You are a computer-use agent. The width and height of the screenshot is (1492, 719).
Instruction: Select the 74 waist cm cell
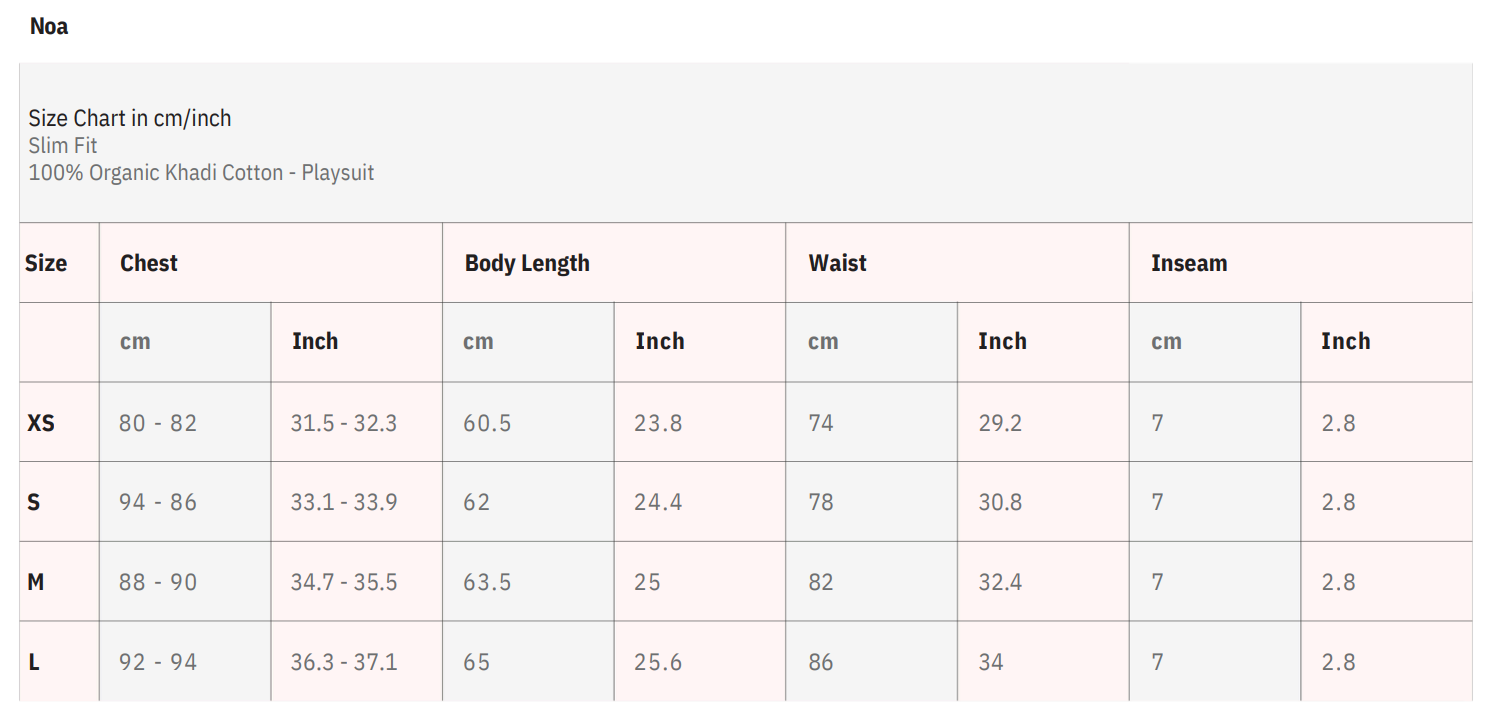(x=821, y=423)
